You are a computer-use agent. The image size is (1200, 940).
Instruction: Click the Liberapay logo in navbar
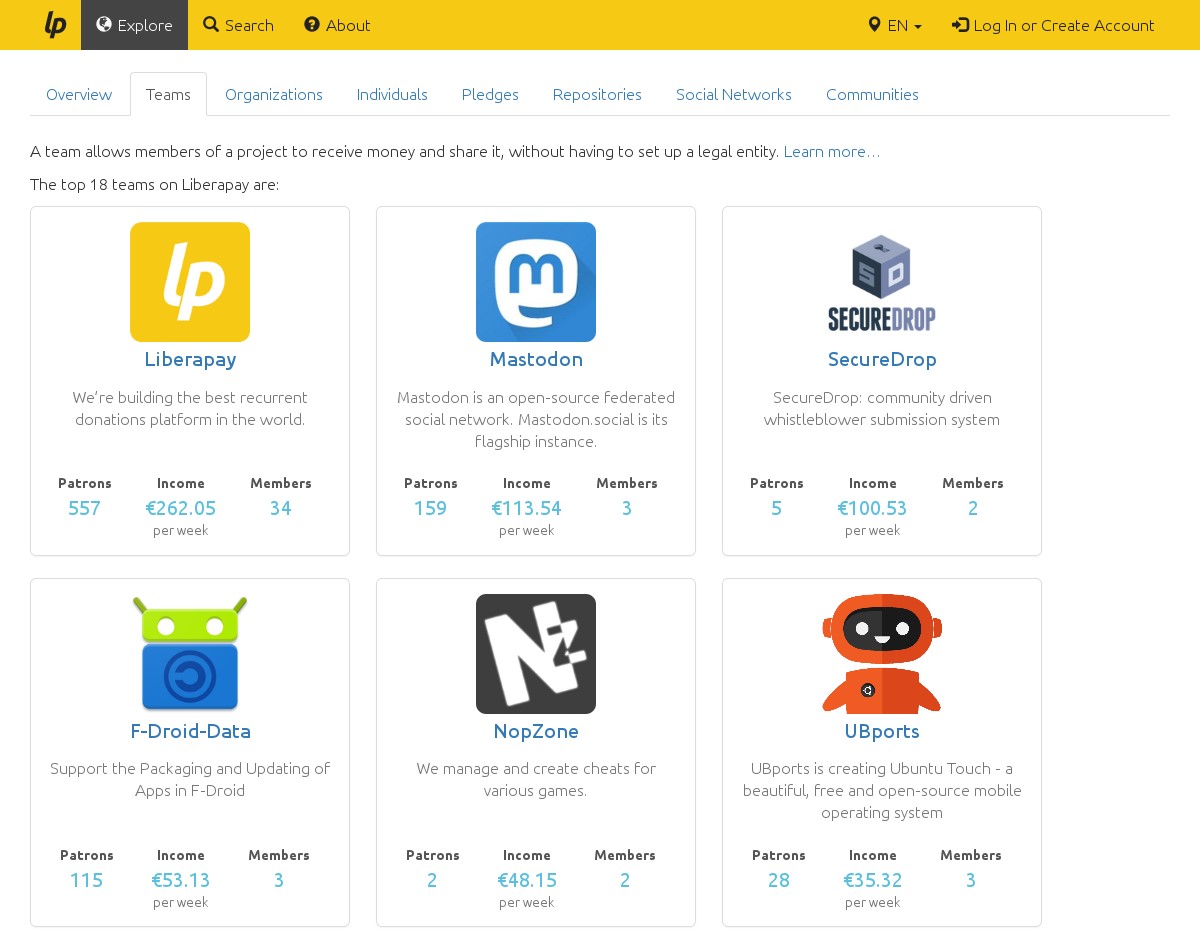point(55,25)
